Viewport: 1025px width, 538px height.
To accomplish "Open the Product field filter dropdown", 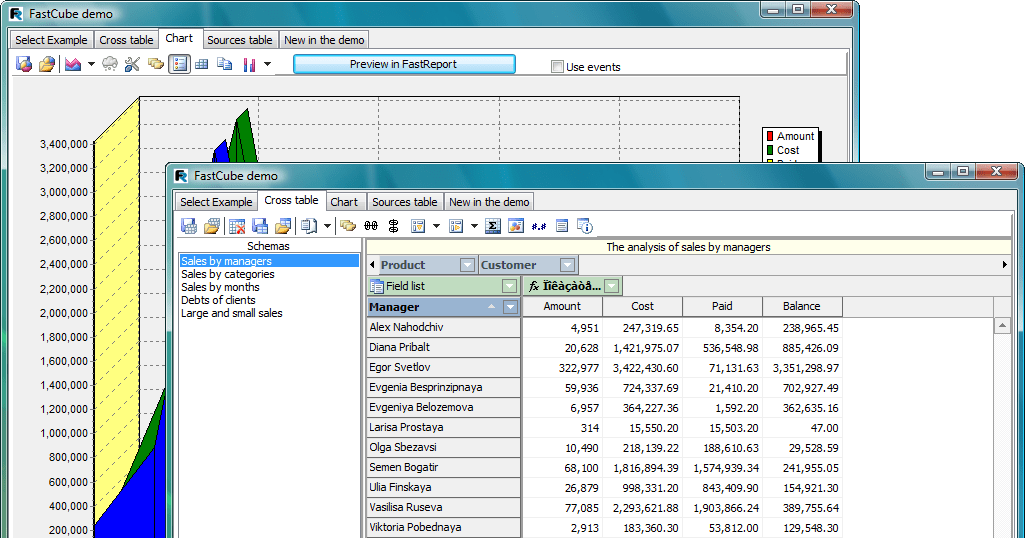I will 467,265.
